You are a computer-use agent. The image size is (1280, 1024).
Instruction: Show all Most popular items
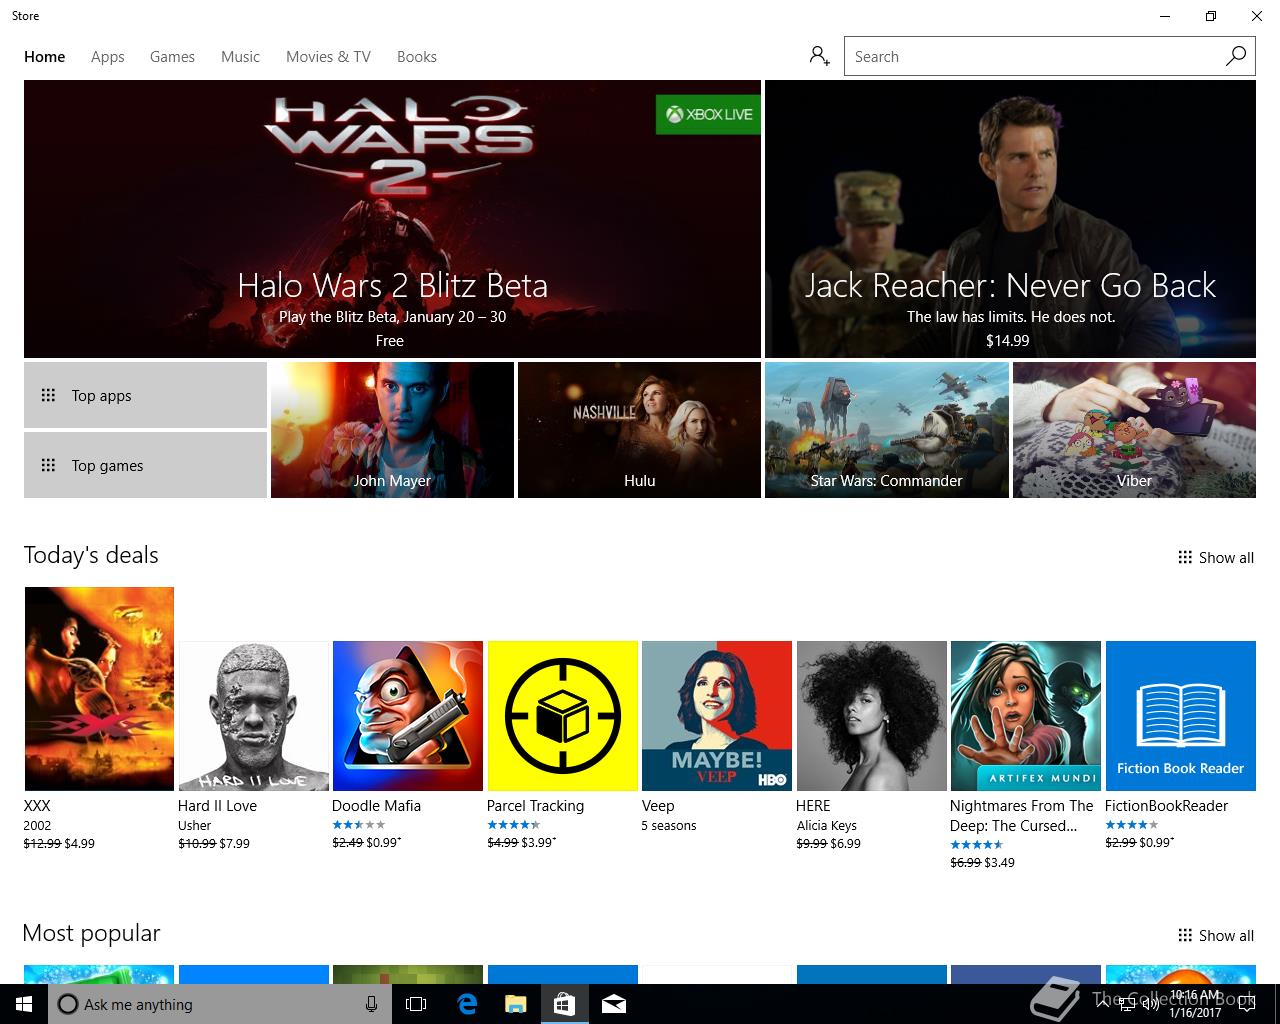coord(1216,936)
